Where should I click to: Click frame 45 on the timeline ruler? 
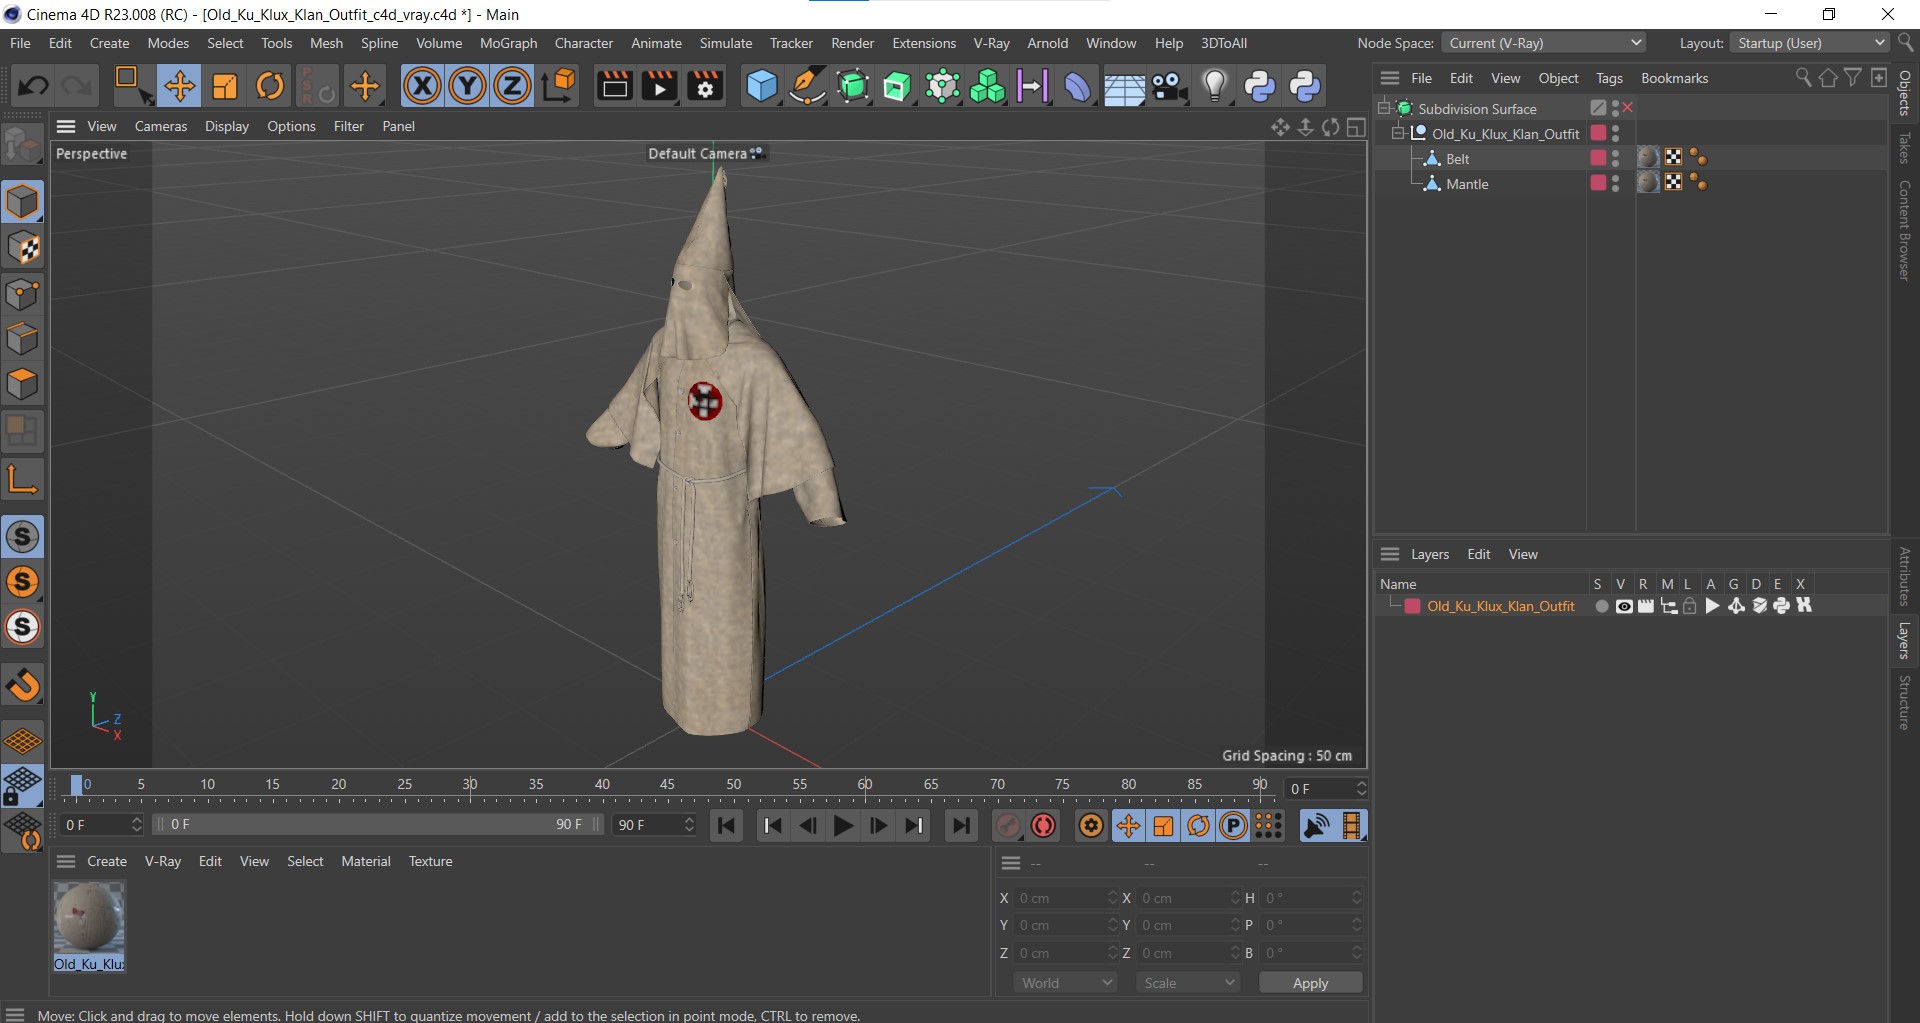click(x=667, y=784)
